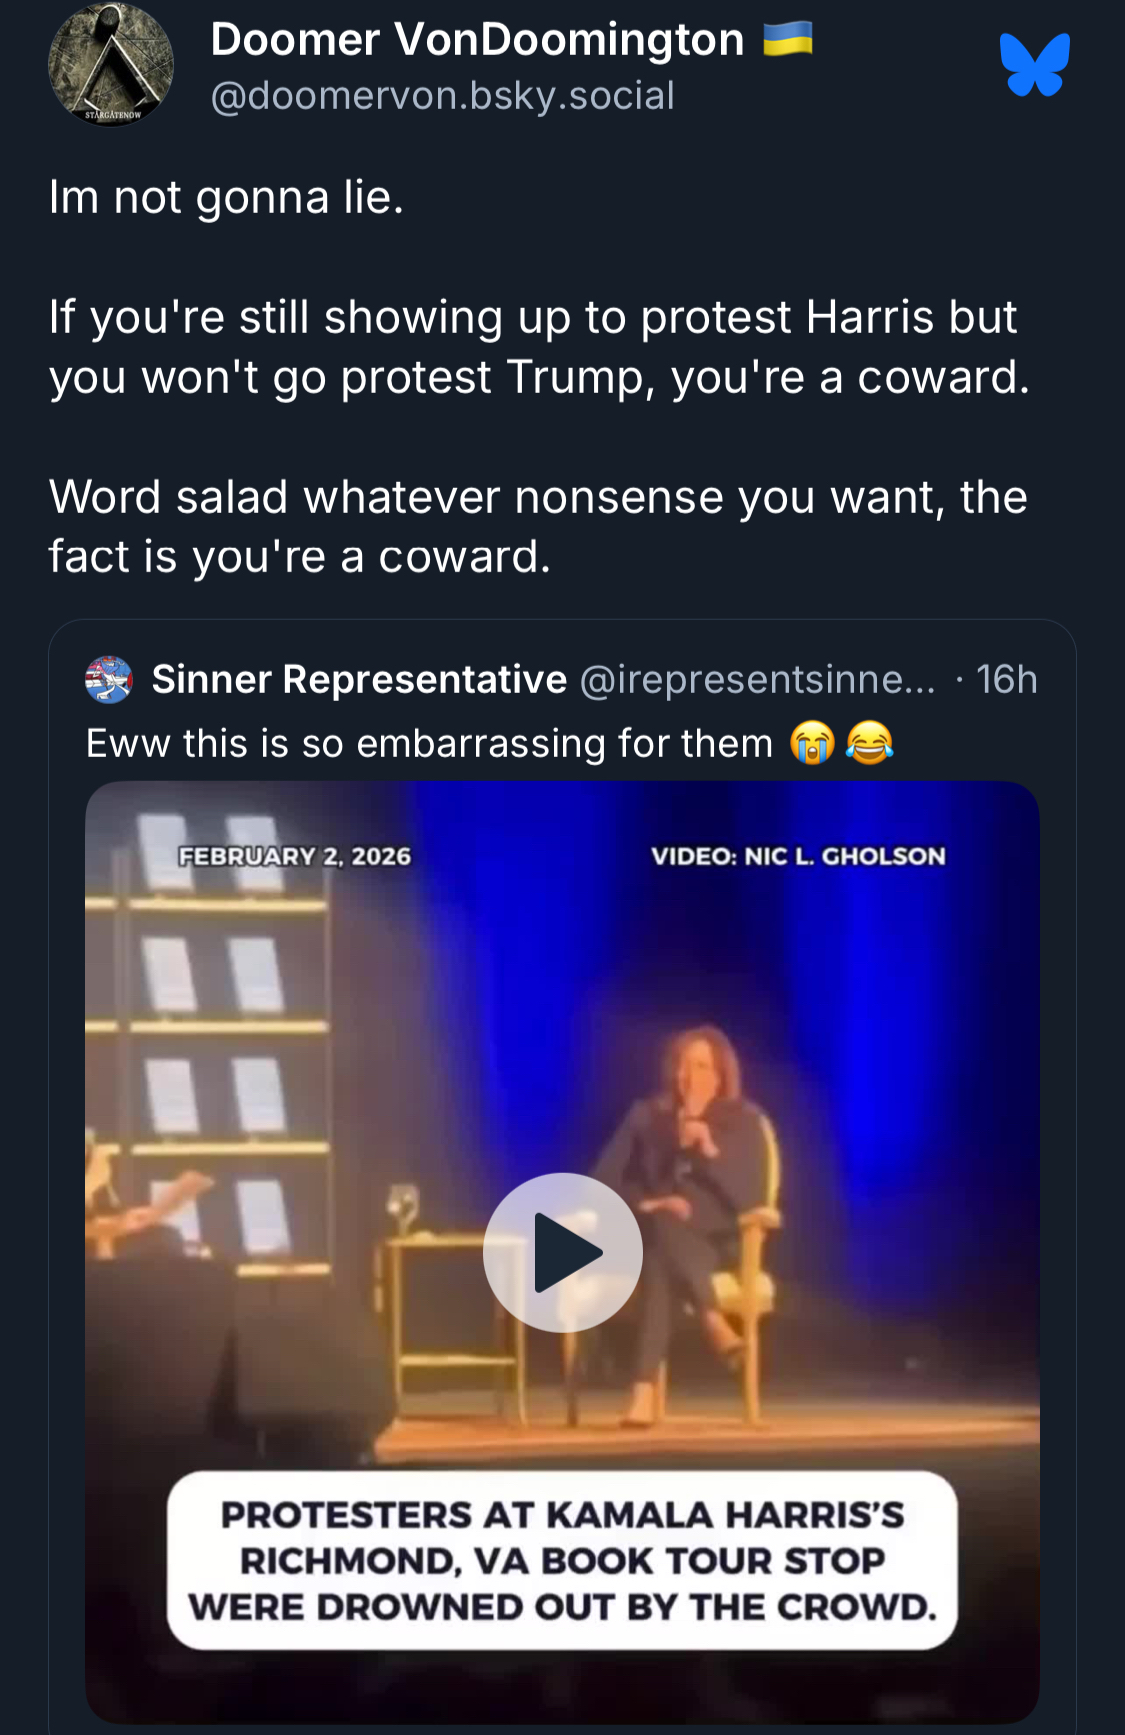Click the Bluesky butterfly logo

pos(1035,65)
